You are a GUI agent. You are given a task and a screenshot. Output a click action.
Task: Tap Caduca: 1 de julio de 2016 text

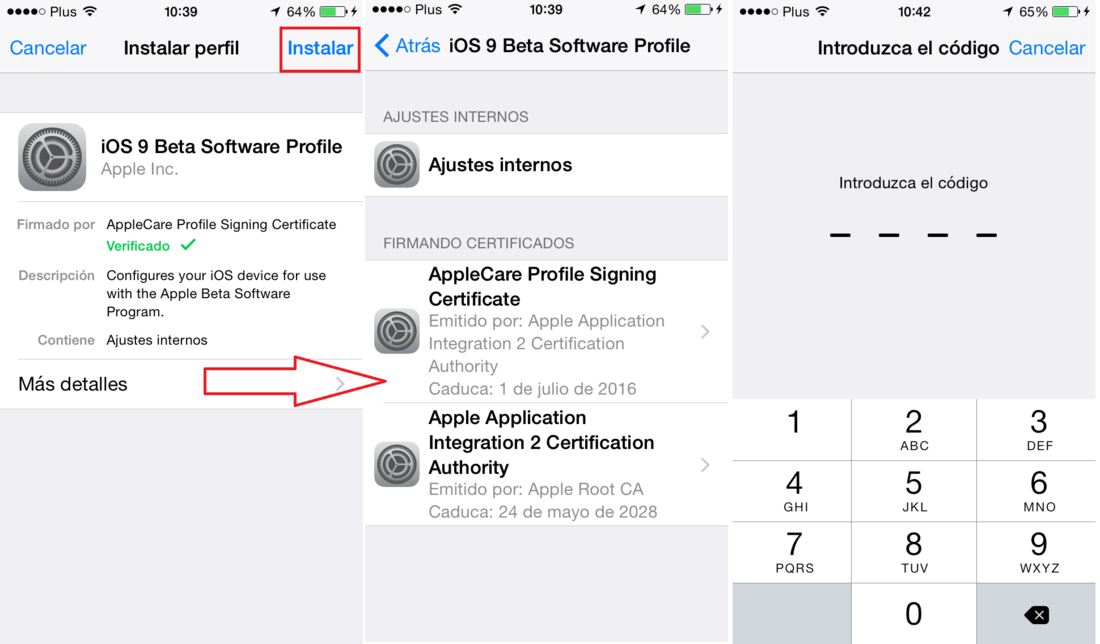pyautogui.click(x=532, y=389)
